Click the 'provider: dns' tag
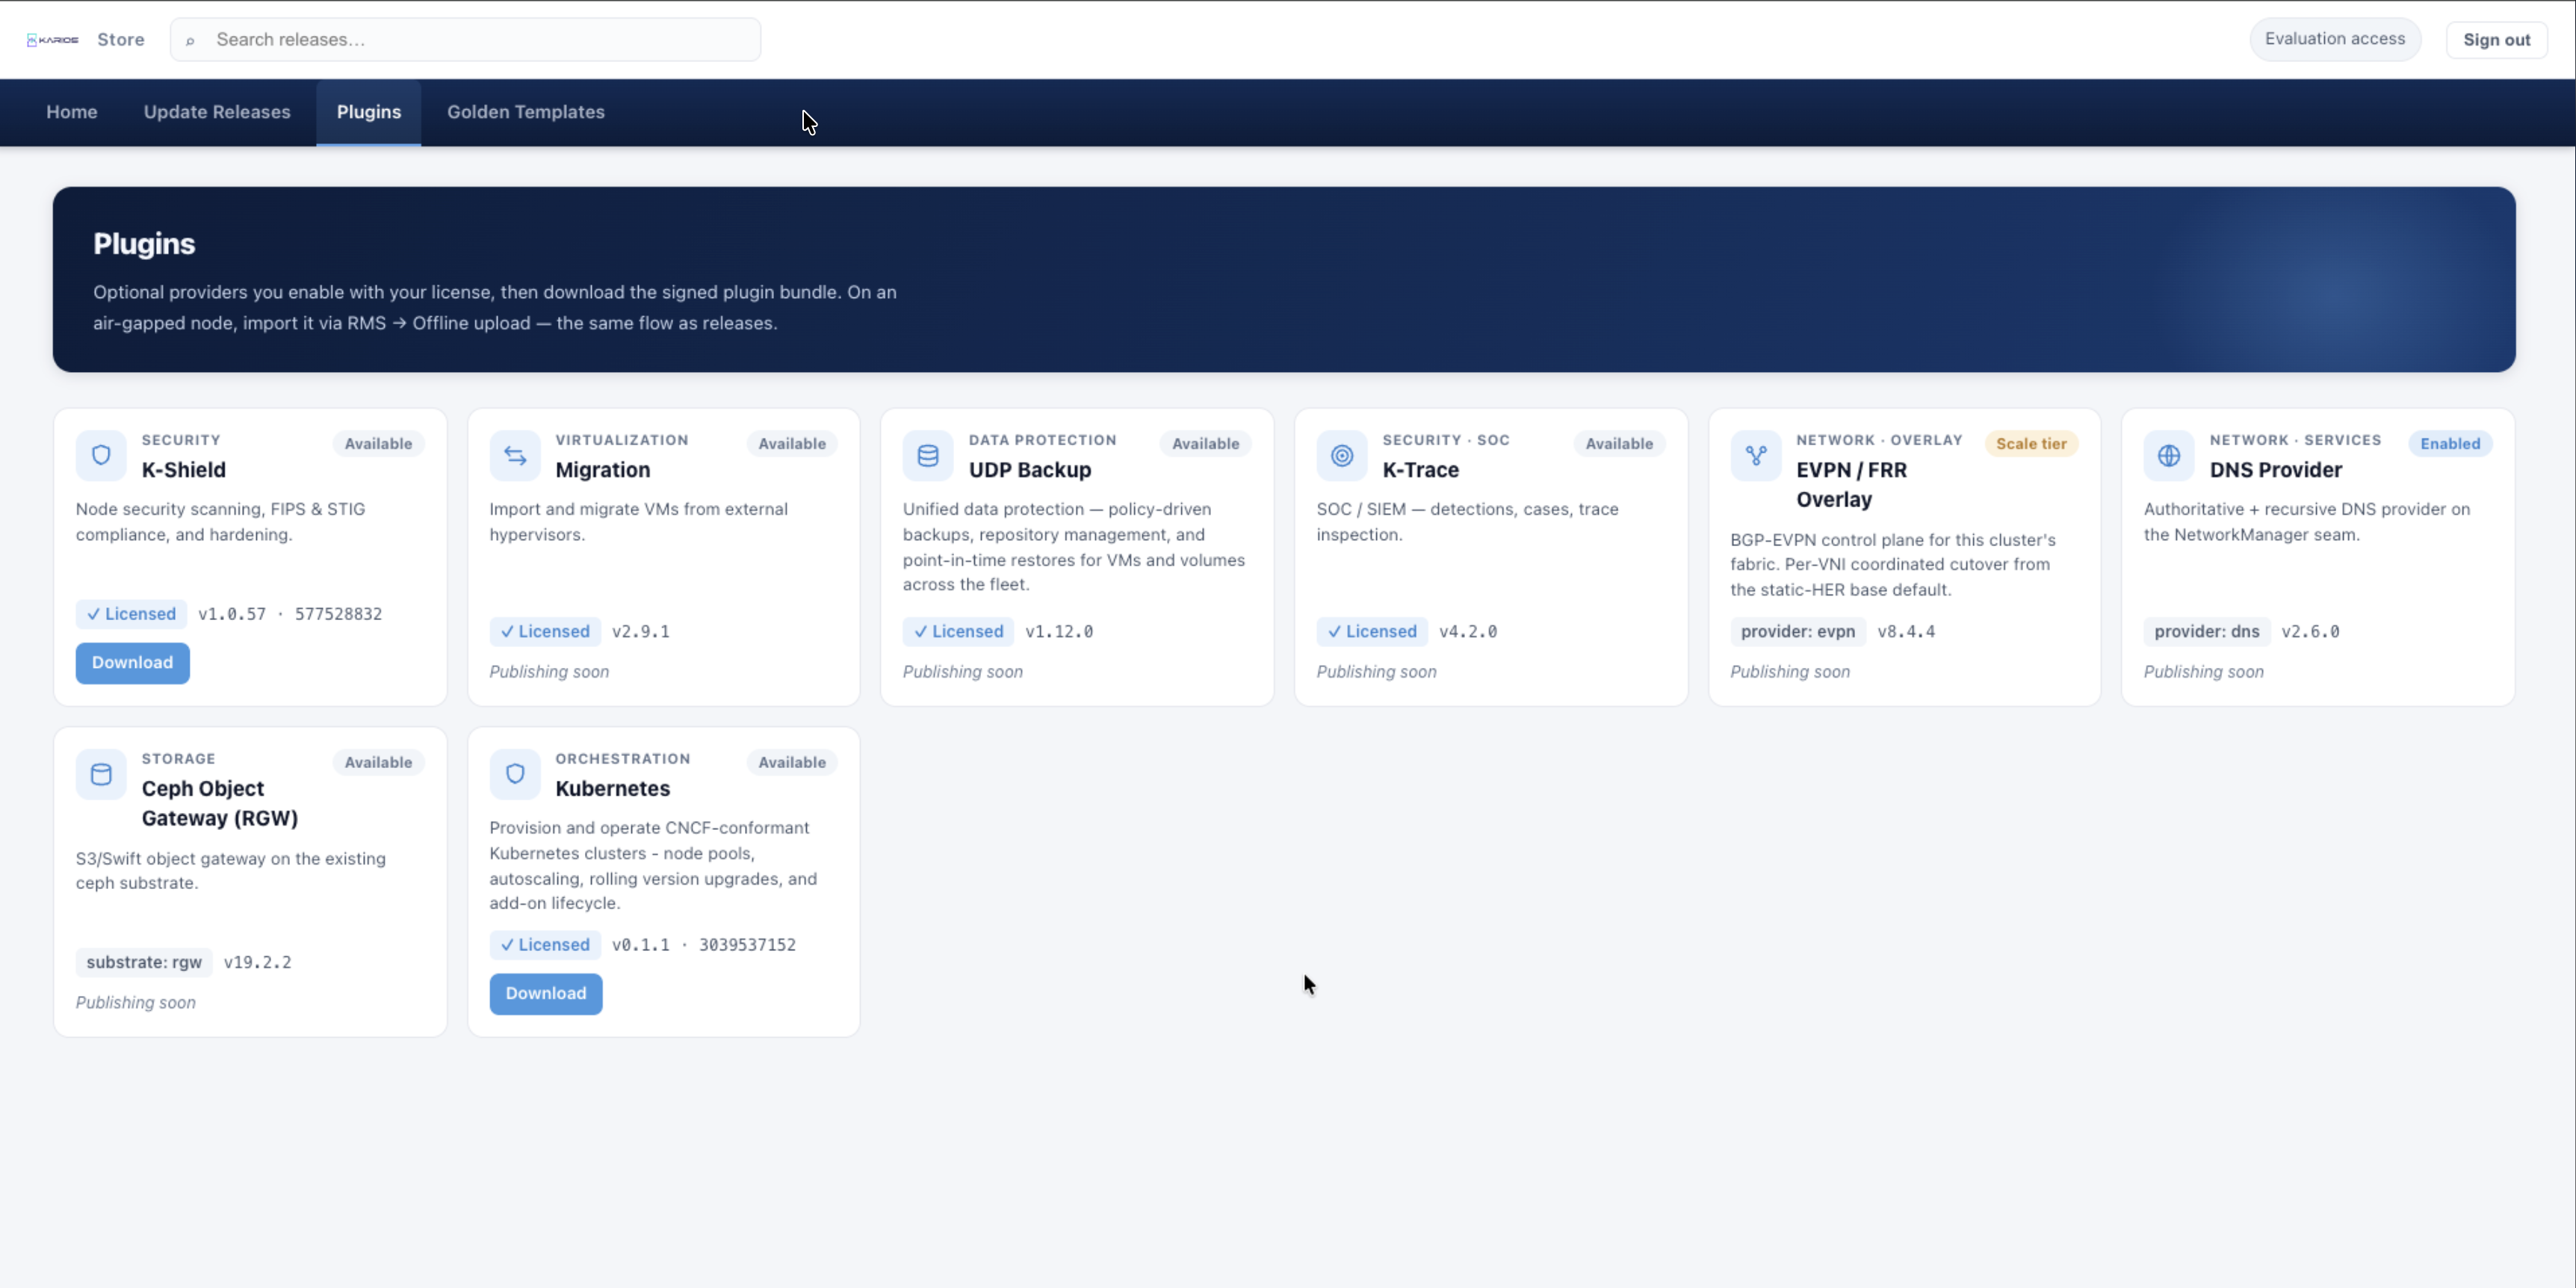 tap(2207, 632)
